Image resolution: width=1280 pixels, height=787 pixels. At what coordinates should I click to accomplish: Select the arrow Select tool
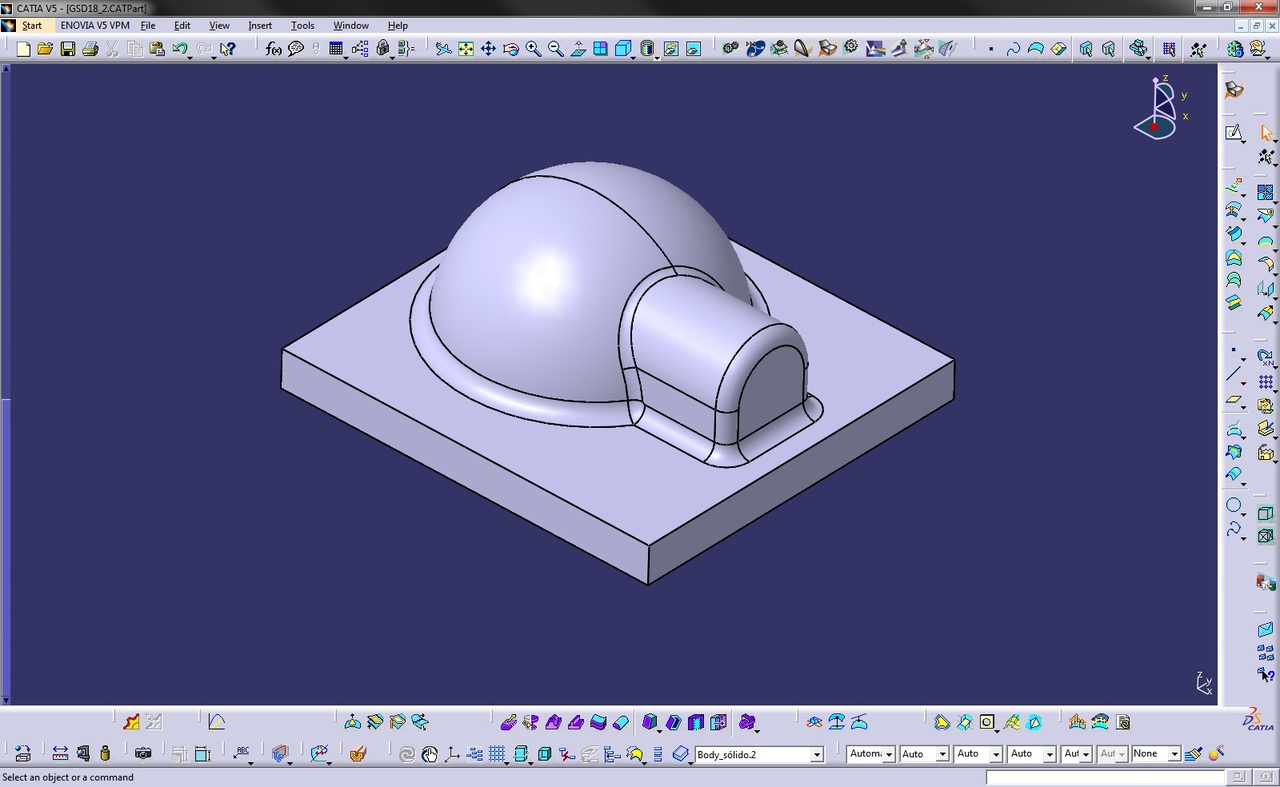pyautogui.click(x=1266, y=133)
